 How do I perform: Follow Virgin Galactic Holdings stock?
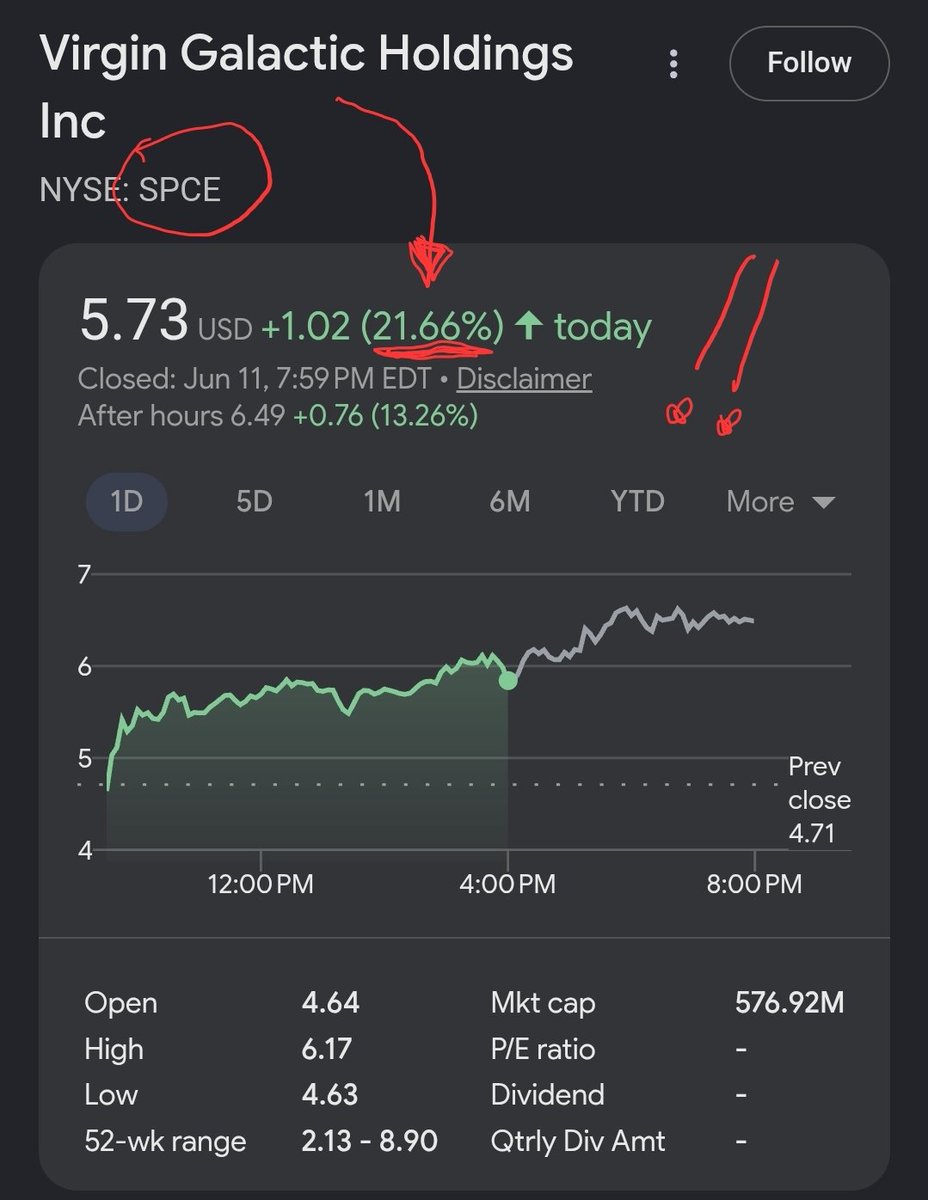click(809, 63)
